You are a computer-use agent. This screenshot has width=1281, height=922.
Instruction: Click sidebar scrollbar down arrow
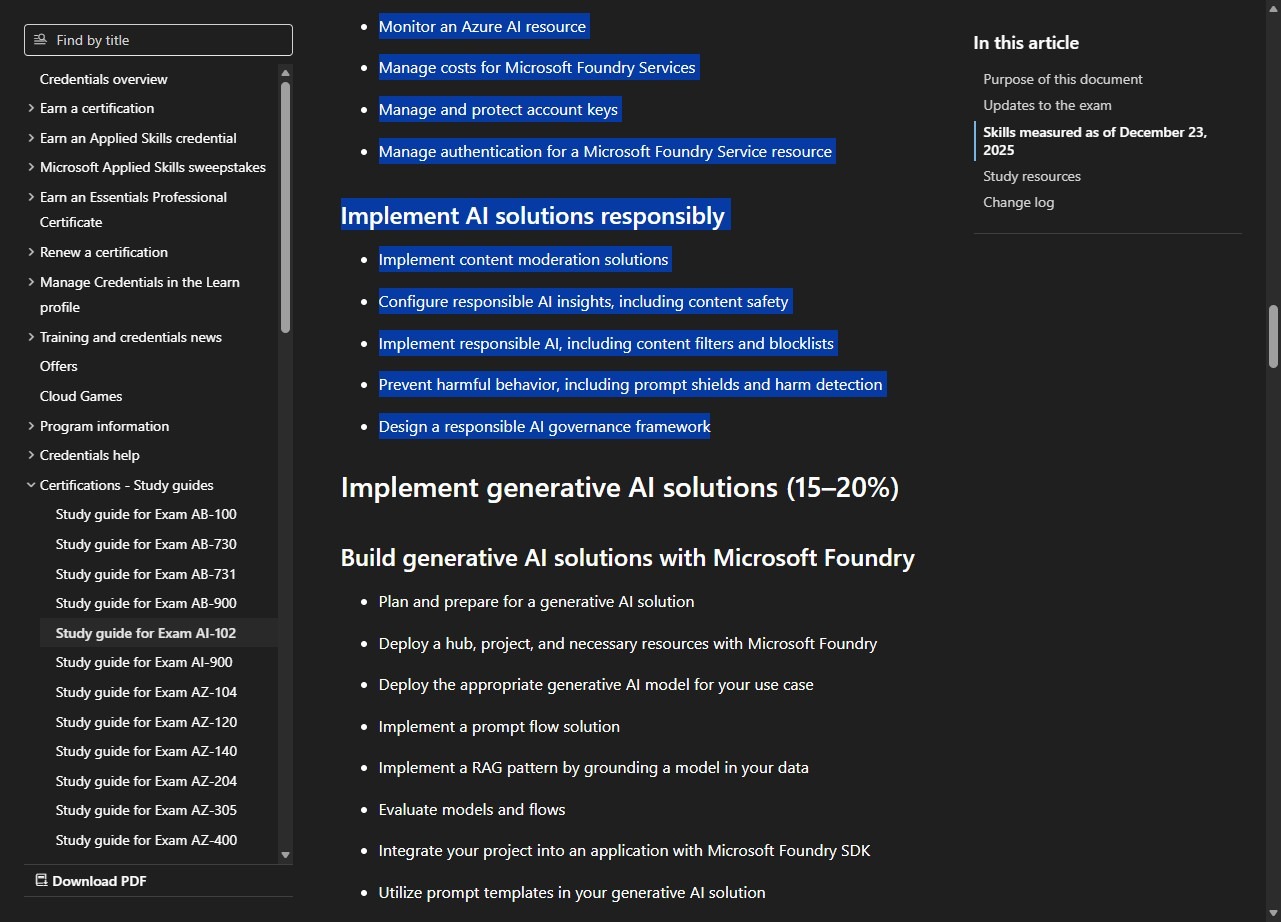pyautogui.click(x=285, y=855)
